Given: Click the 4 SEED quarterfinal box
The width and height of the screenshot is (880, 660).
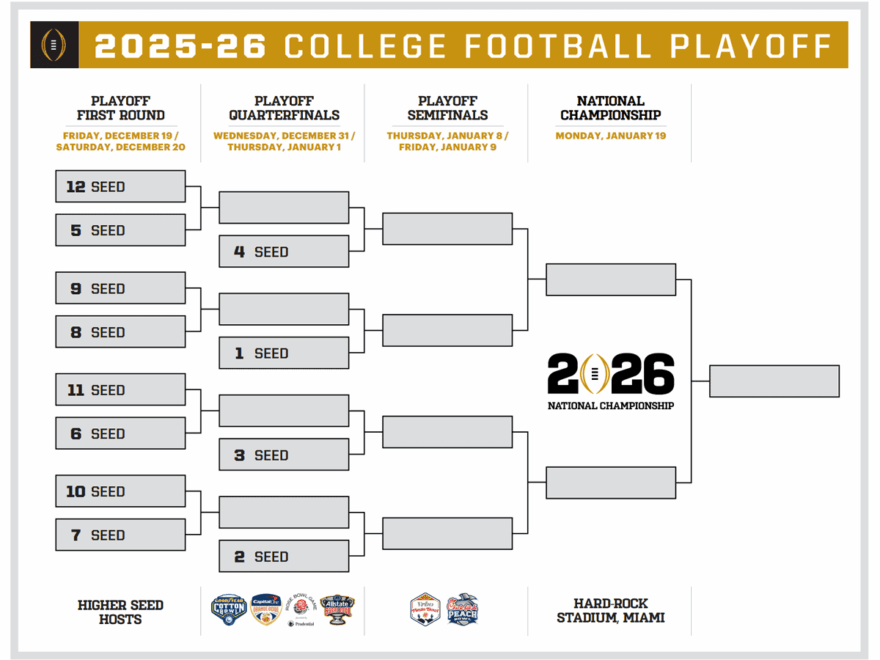Looking at the screenshot, I should 284,252.
